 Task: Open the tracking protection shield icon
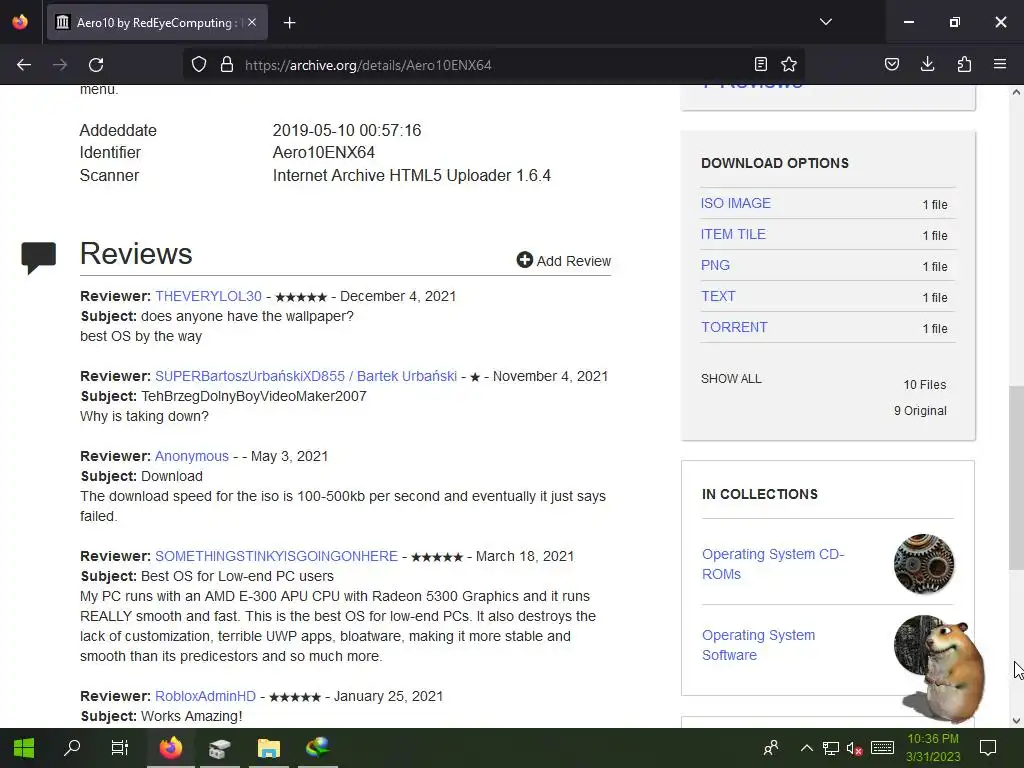pyautogui.click(x=199, y=65)
